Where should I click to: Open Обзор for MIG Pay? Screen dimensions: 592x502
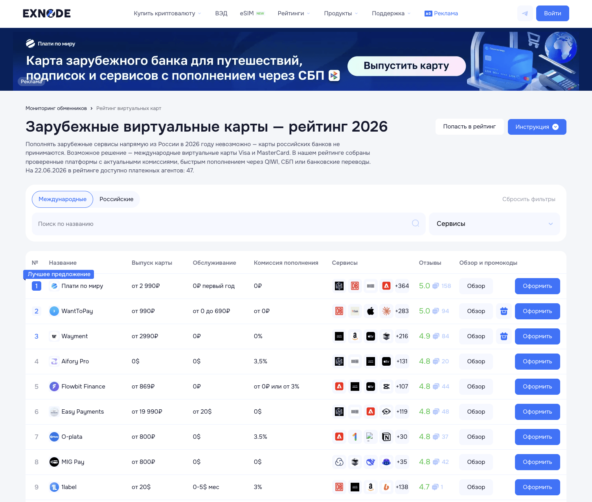476,462
